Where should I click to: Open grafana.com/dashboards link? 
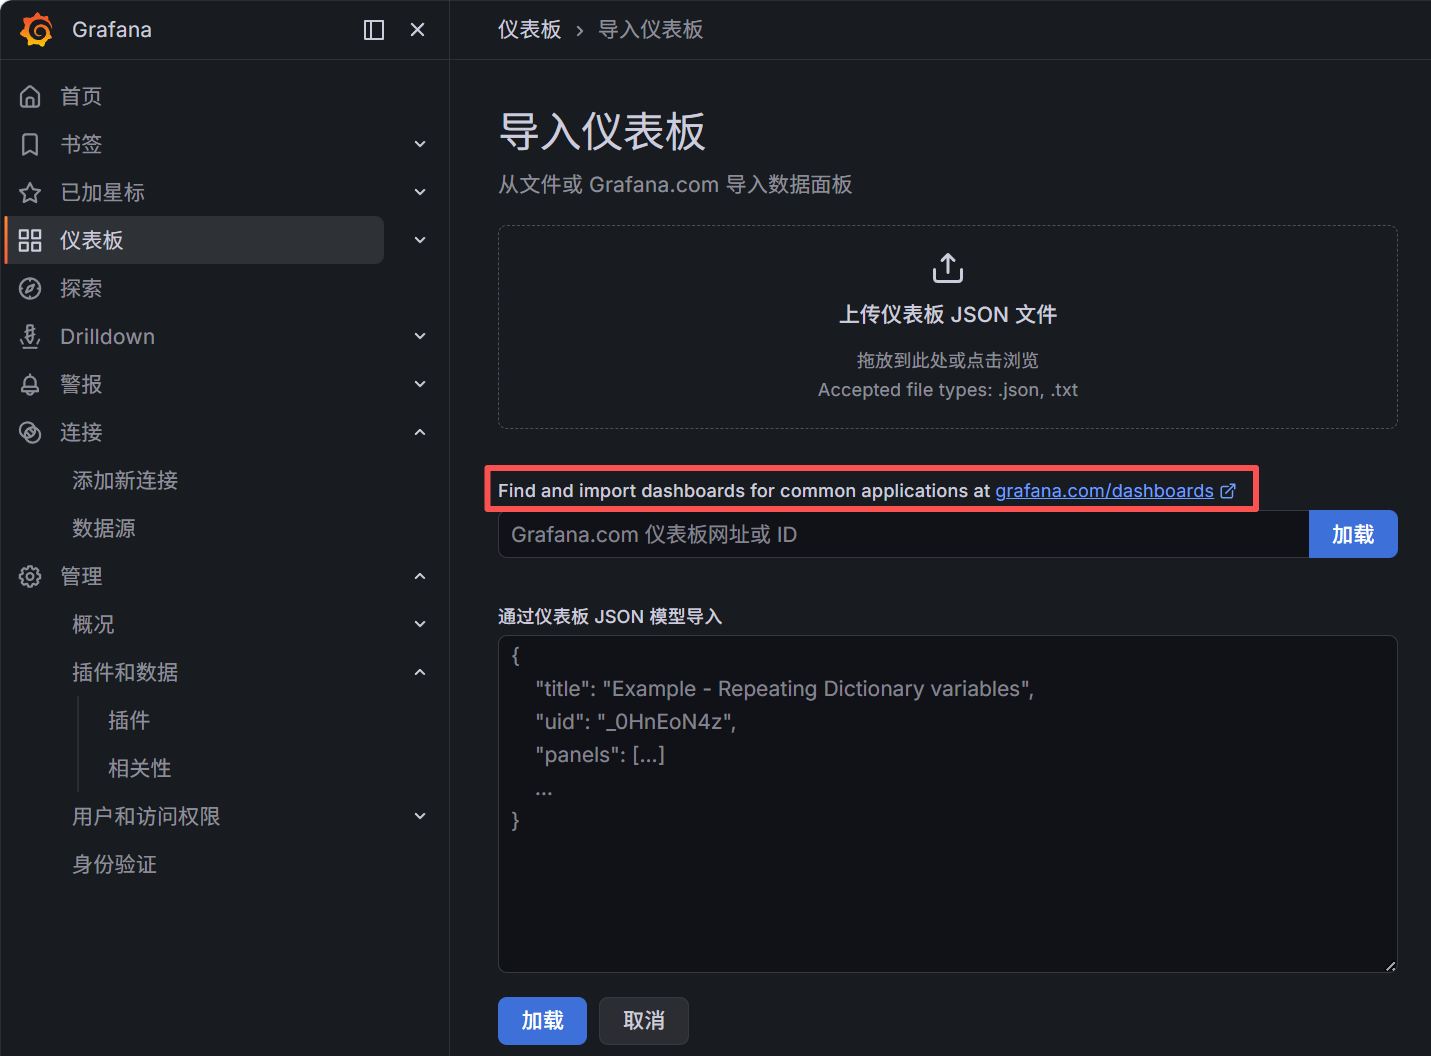tap(1104, 491)
